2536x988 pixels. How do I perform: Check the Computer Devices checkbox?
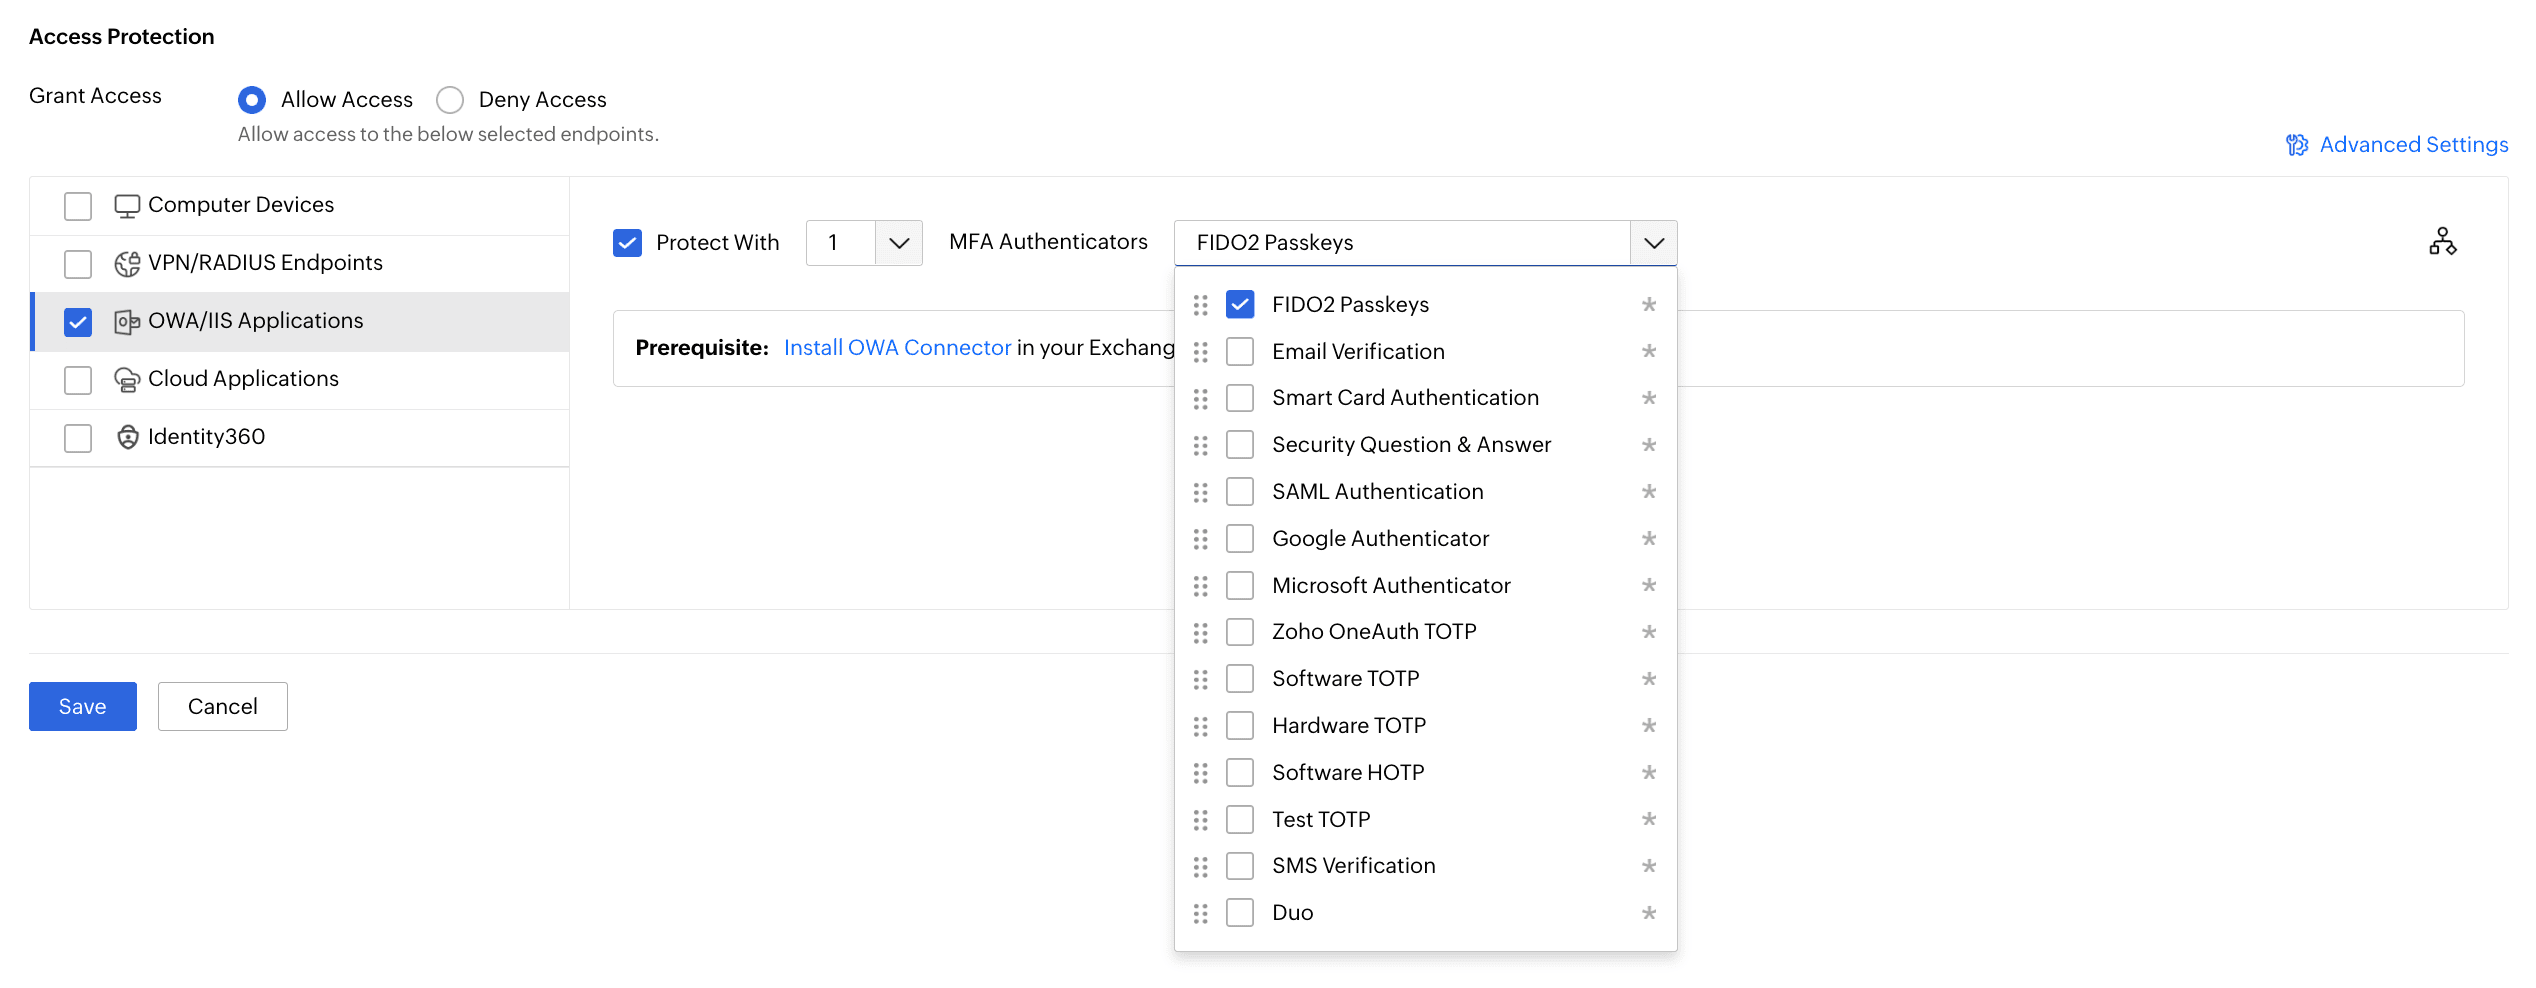pyautogui.click(x=78, y=206)
